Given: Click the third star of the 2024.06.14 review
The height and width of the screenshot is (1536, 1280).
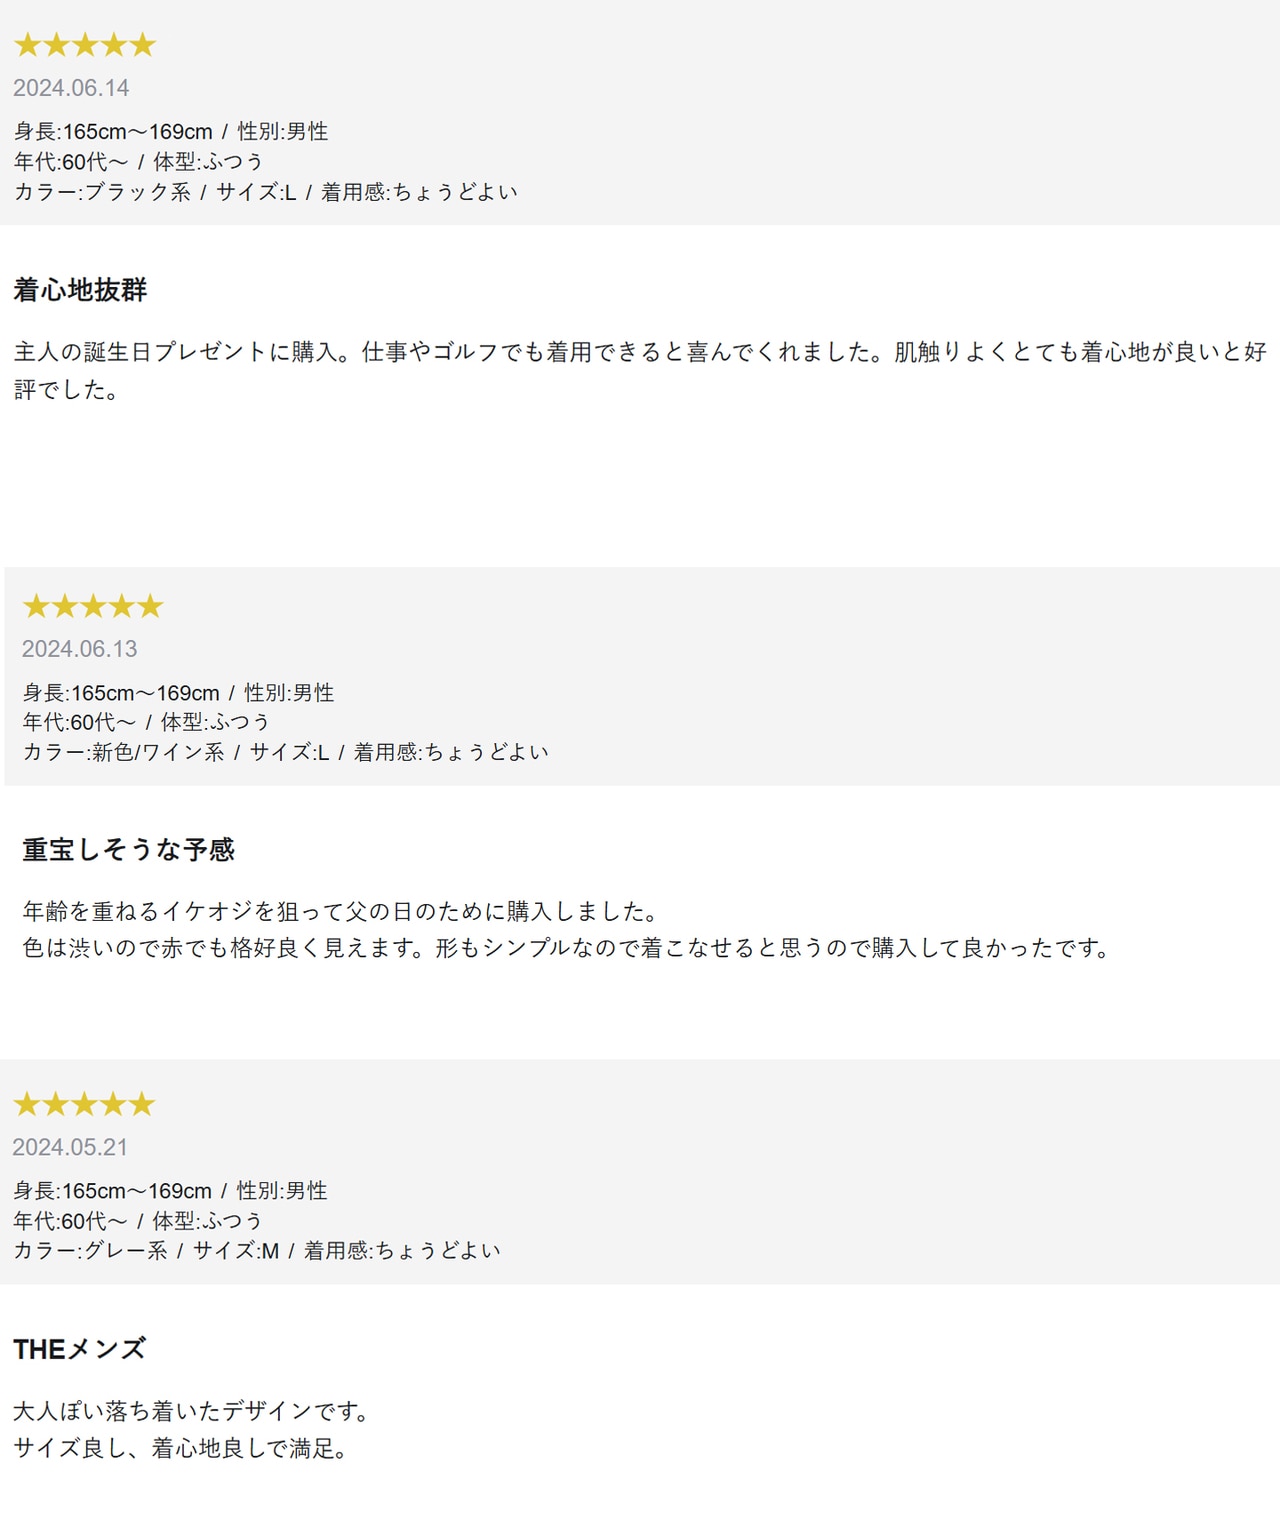Looking at the screenshot, I should 85,45.
